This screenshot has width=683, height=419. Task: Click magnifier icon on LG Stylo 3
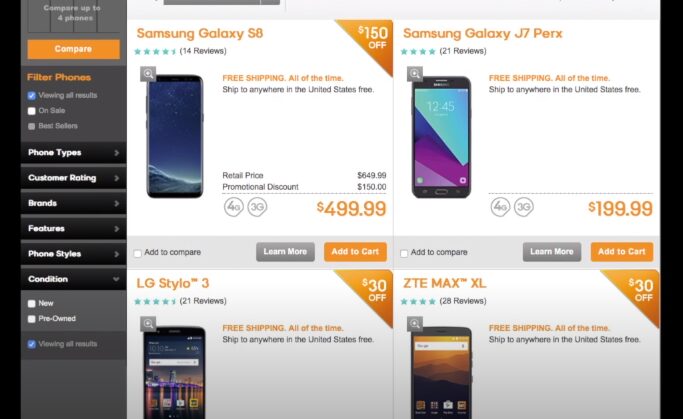pos(148,324)
